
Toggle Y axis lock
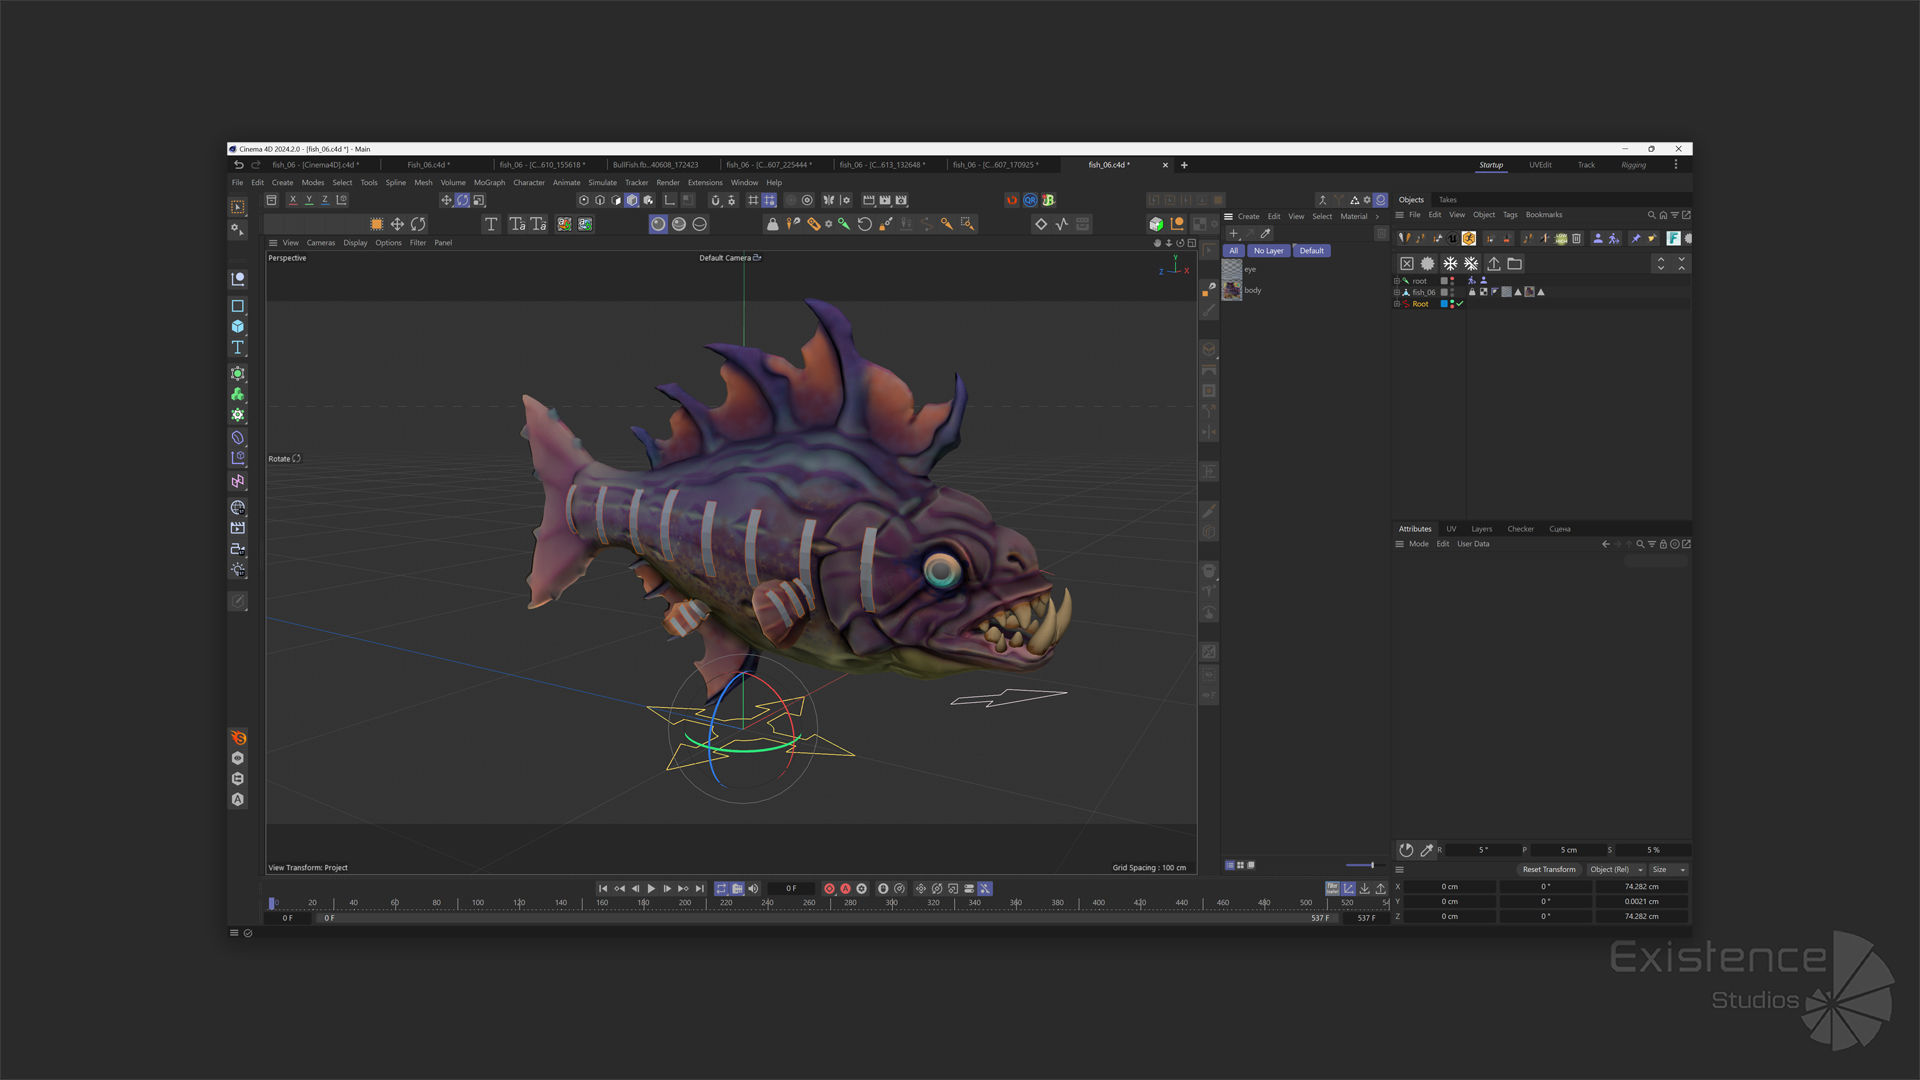[x=309, y=200]
